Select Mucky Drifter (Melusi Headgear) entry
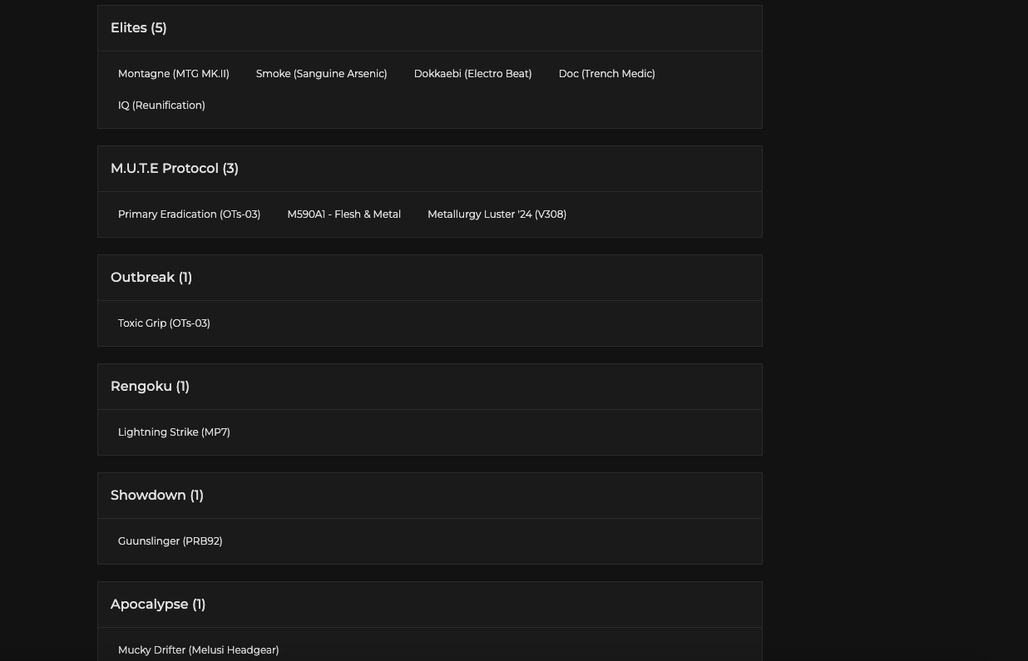This screenshot has width=1028, height=661. (198, 649)
